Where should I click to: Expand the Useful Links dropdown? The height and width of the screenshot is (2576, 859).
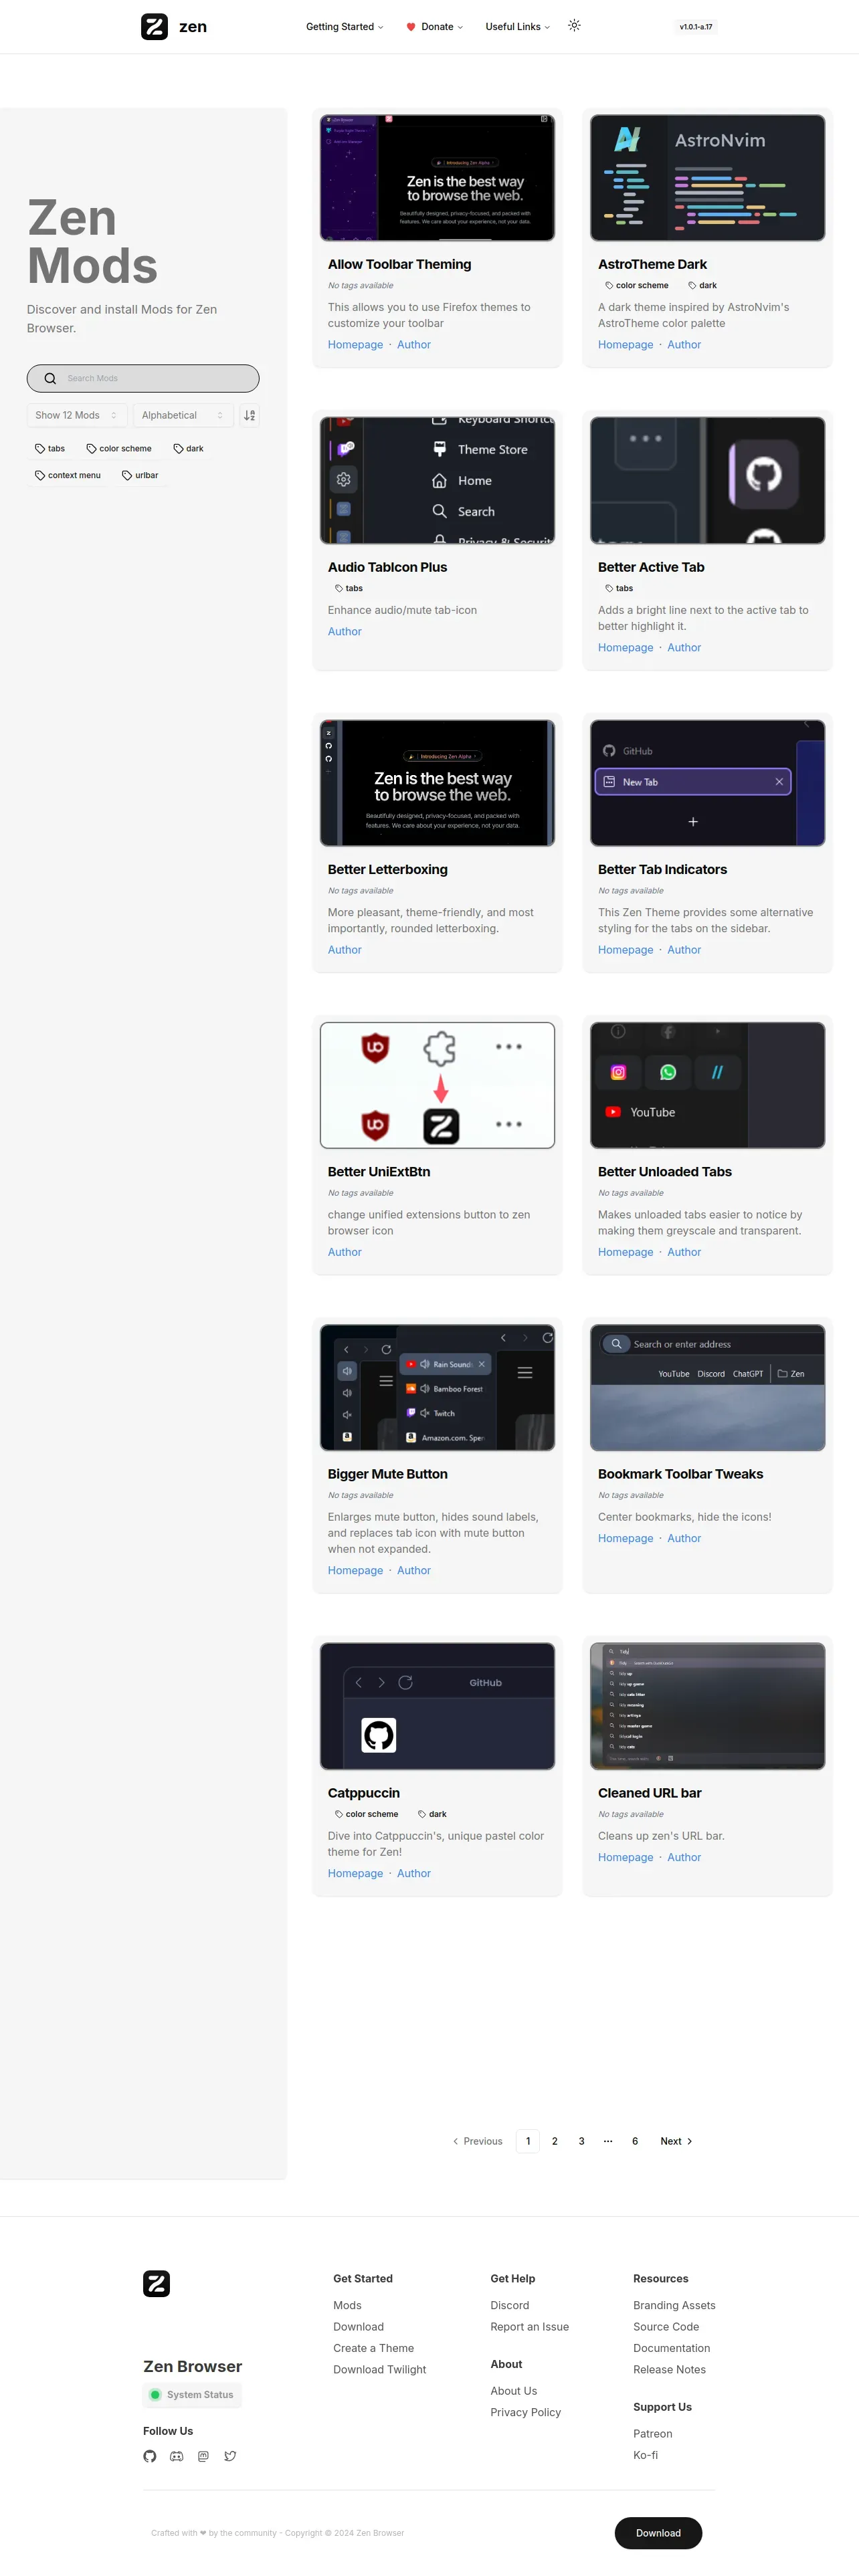coord(517,27)
